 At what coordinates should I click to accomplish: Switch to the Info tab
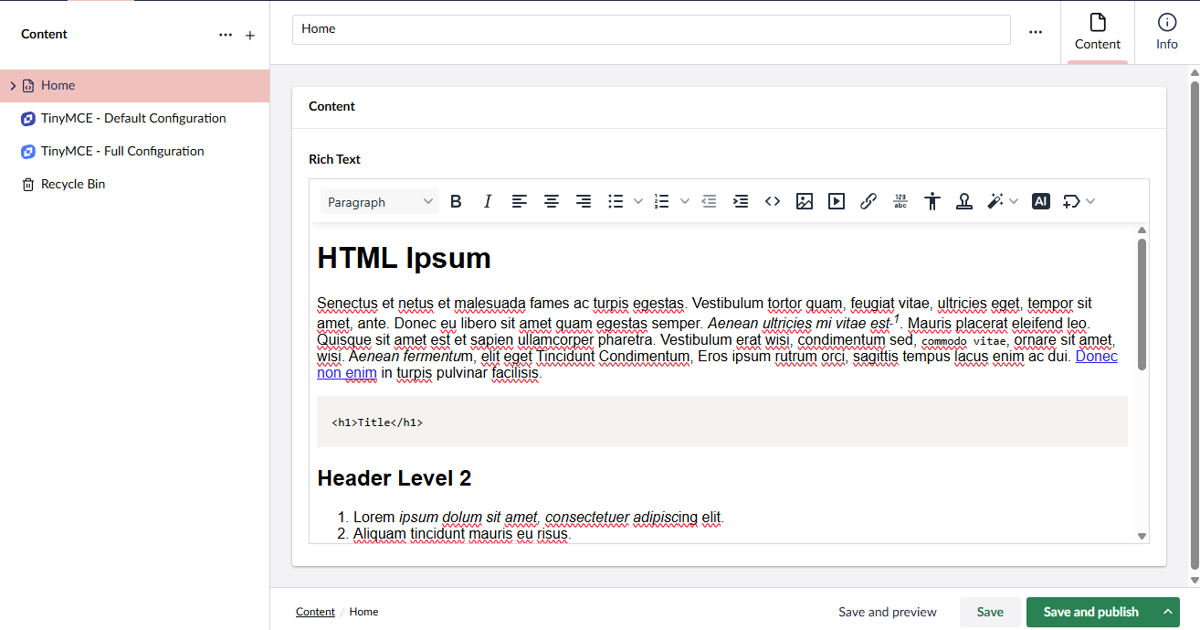tap(1166, 32)
